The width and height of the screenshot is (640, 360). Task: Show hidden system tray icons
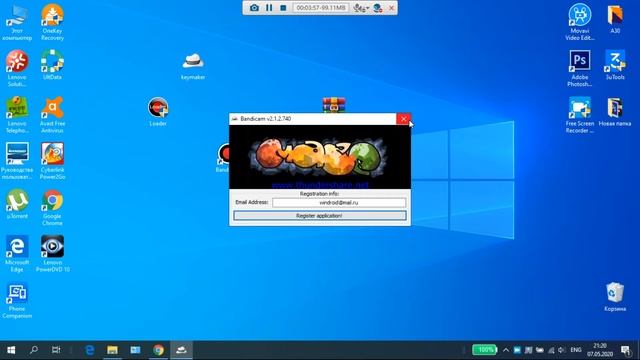tap(506, 350)
